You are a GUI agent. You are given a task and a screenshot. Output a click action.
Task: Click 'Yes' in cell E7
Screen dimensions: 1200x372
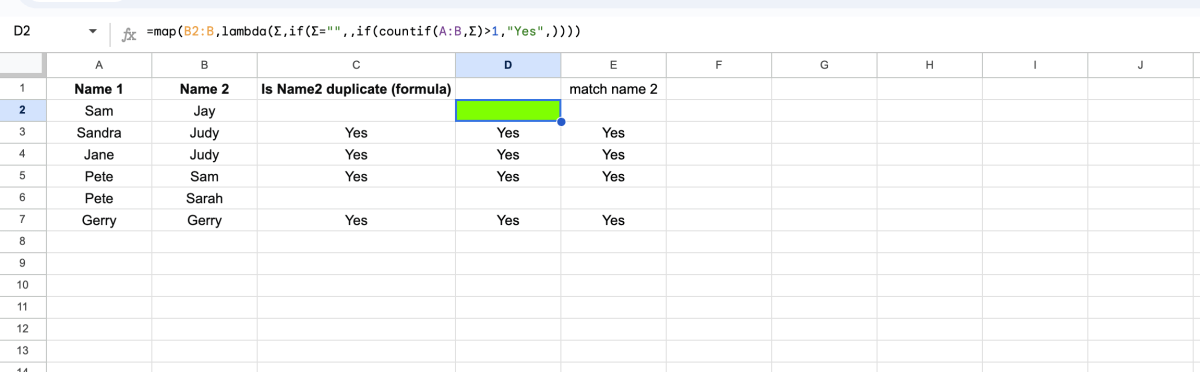pyautogui.click(x=613, y=220)
